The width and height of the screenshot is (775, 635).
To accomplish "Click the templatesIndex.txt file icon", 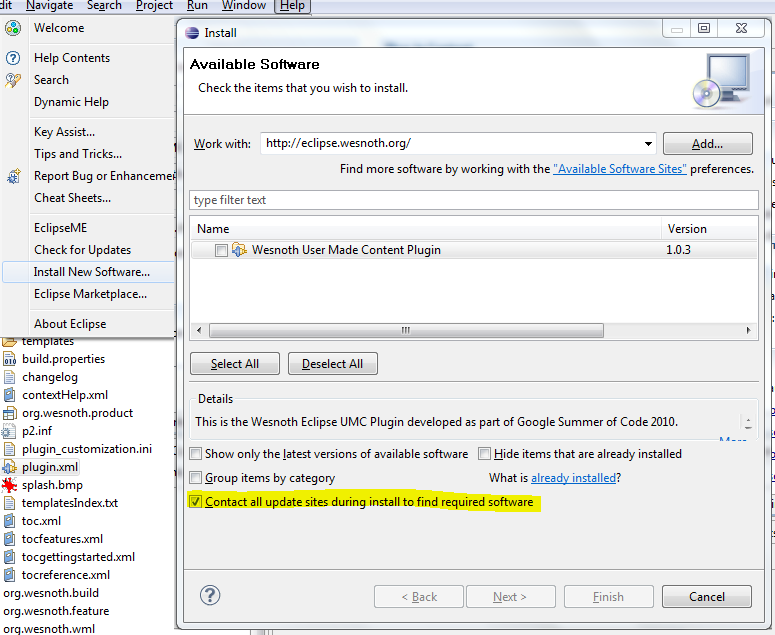I will point(9,503).
